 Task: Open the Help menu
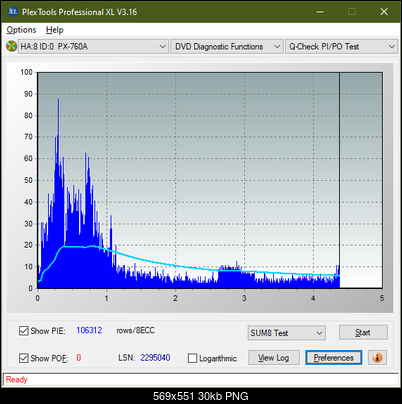(55, 30)
